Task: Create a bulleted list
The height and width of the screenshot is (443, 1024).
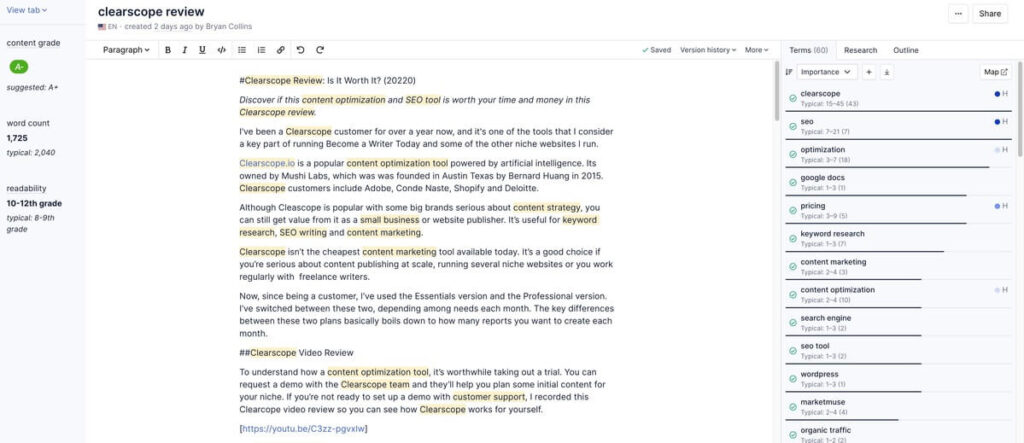Action: point(242,49)
